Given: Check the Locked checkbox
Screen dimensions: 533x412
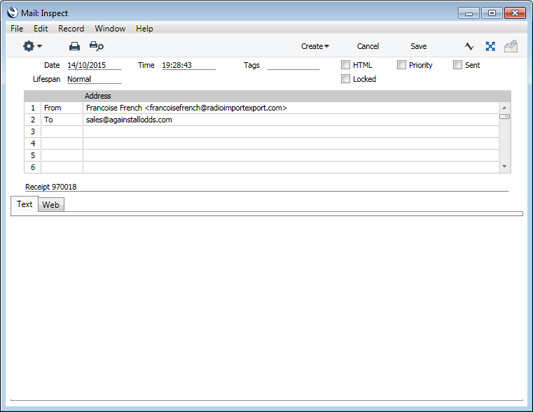Looking at the screenshot, I should pos(345,79).
